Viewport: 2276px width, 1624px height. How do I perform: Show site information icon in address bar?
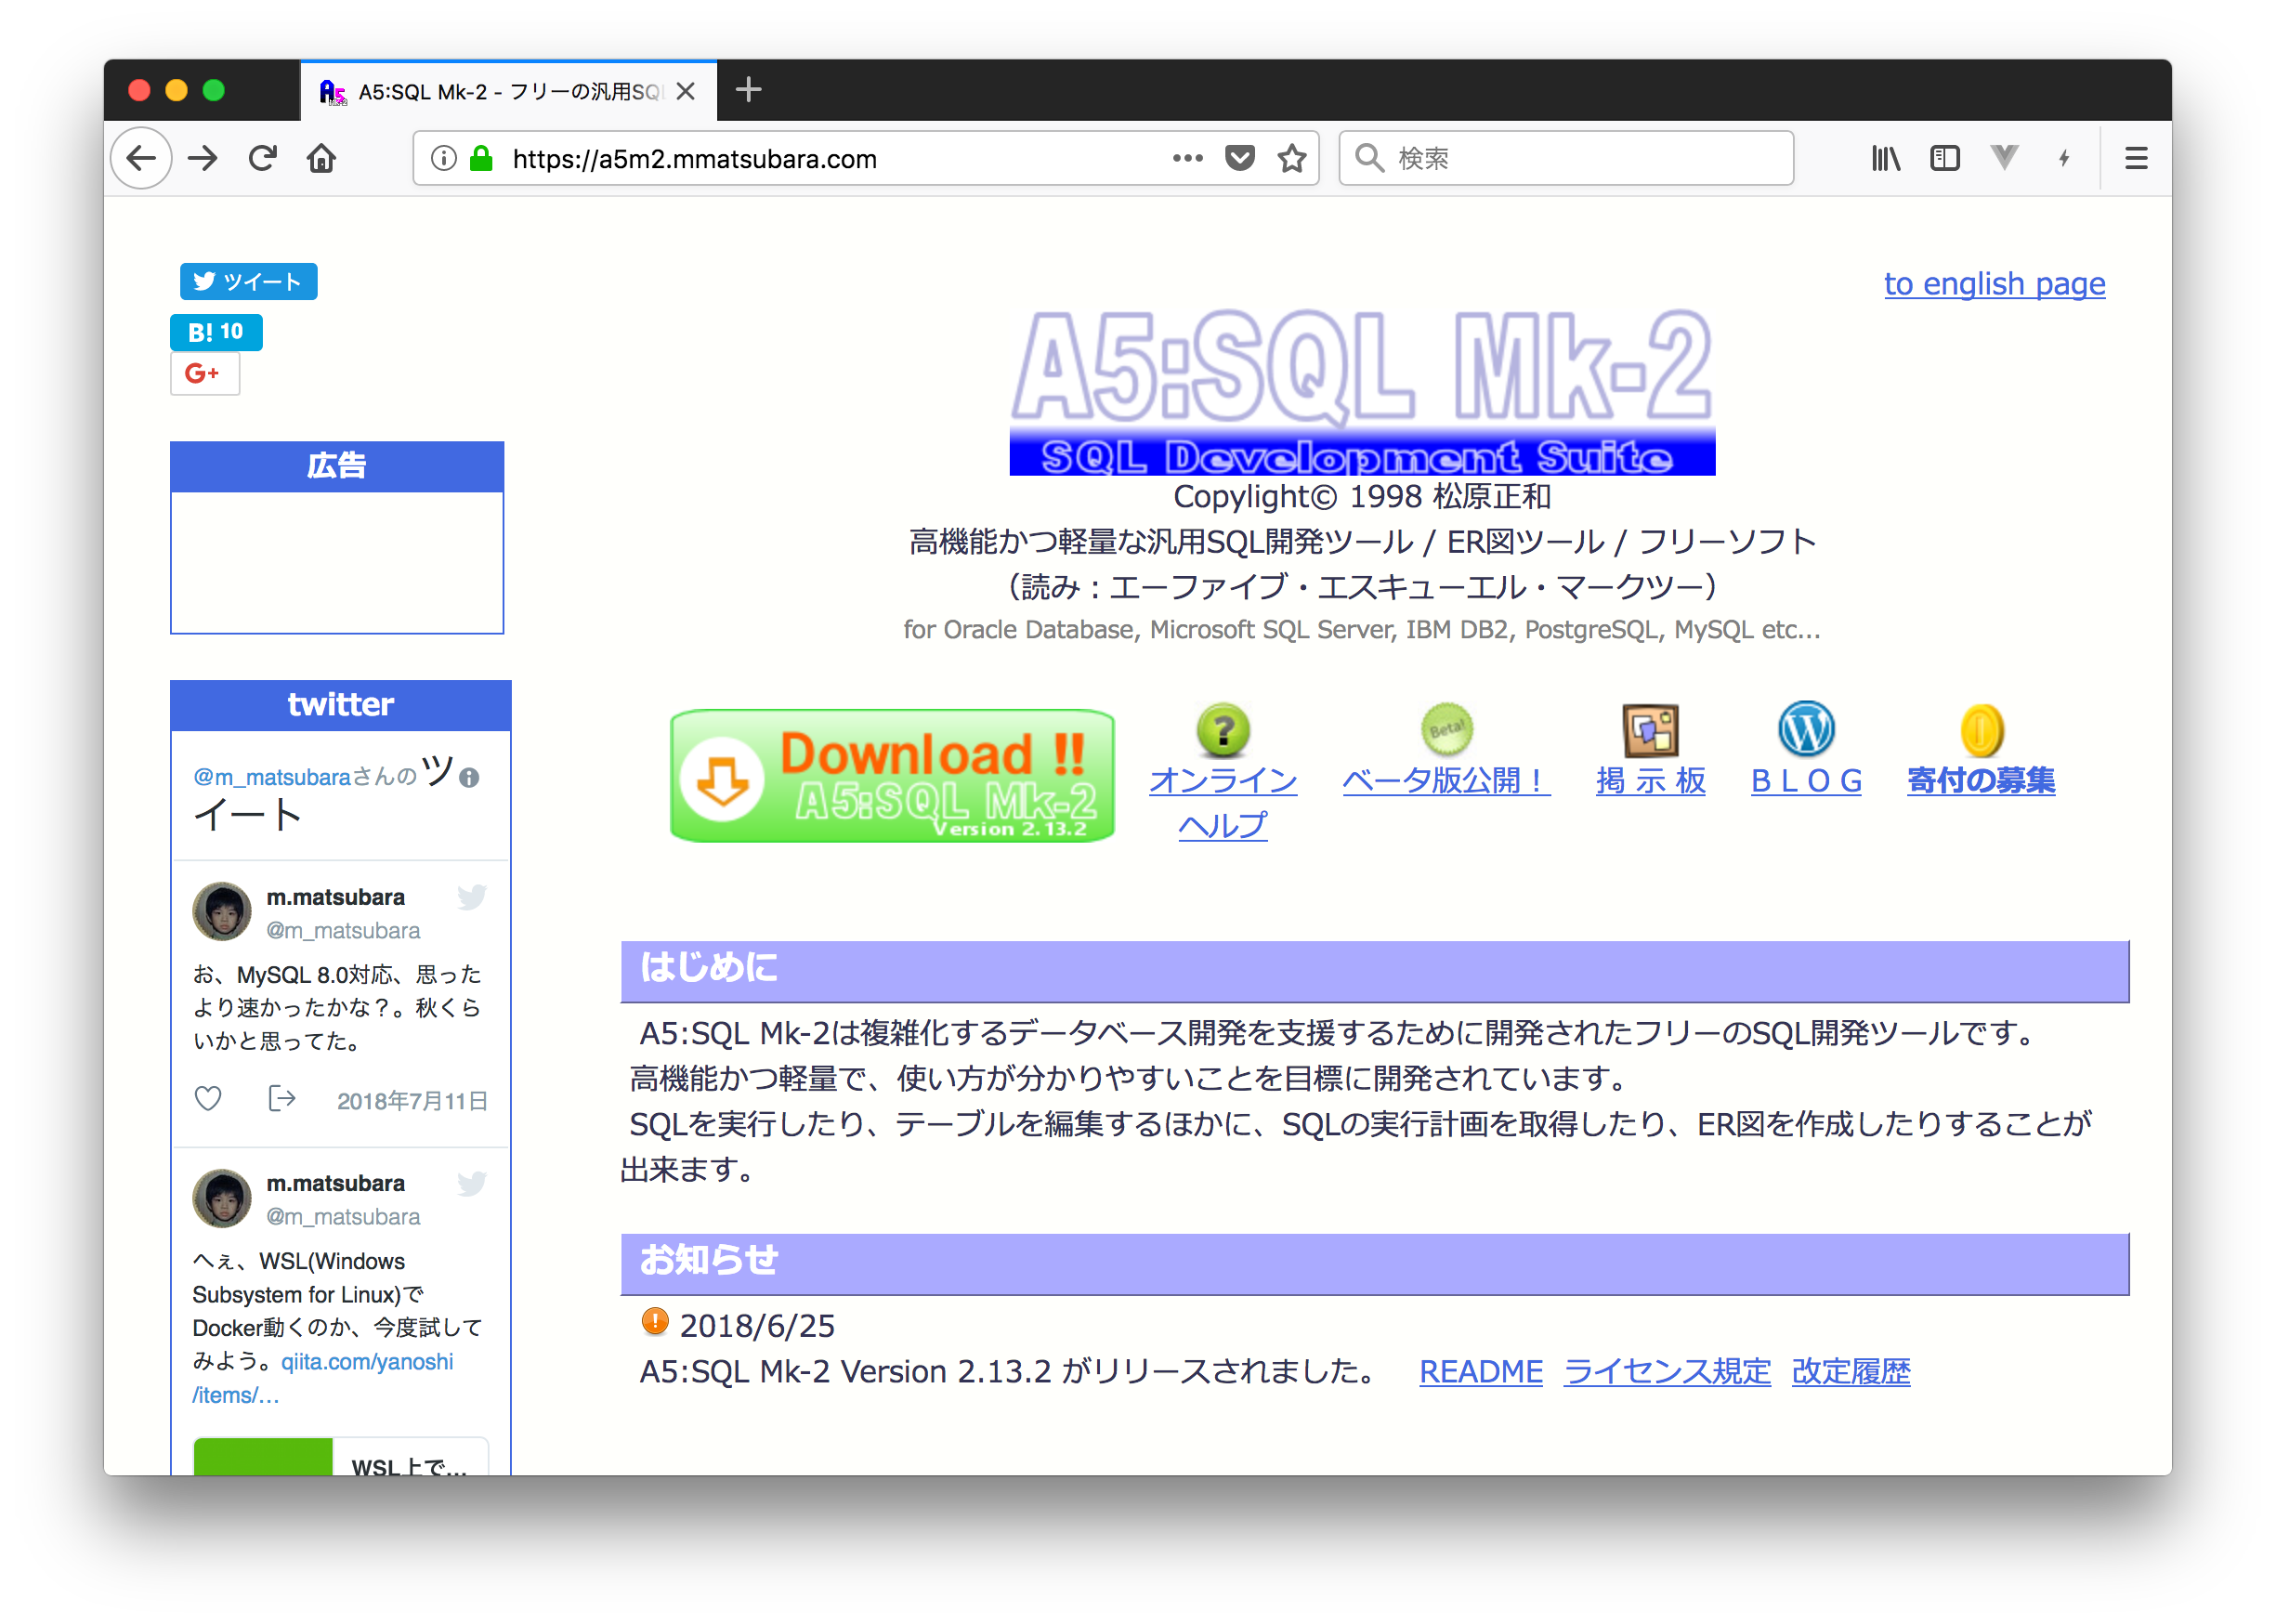pyautogui.click(x=444, y=158)
